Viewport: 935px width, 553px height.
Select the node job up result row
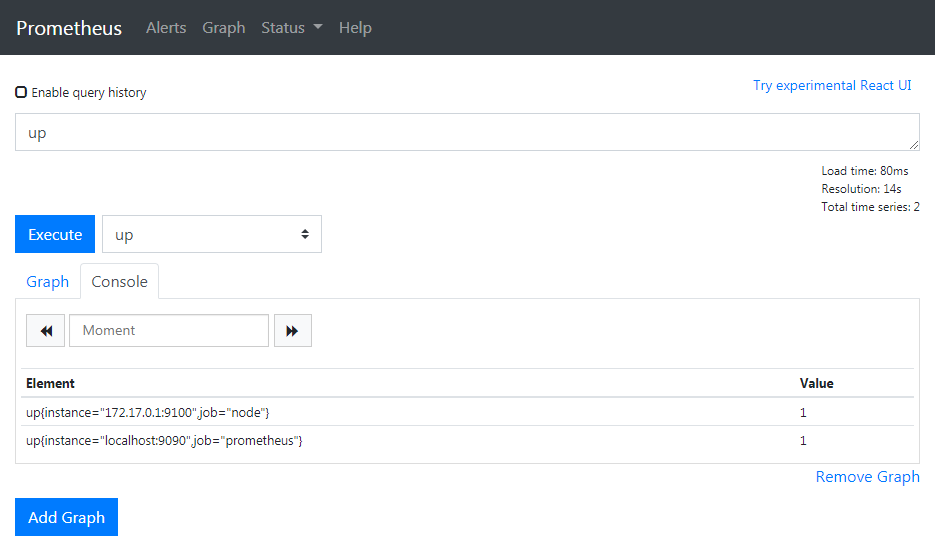467,412
